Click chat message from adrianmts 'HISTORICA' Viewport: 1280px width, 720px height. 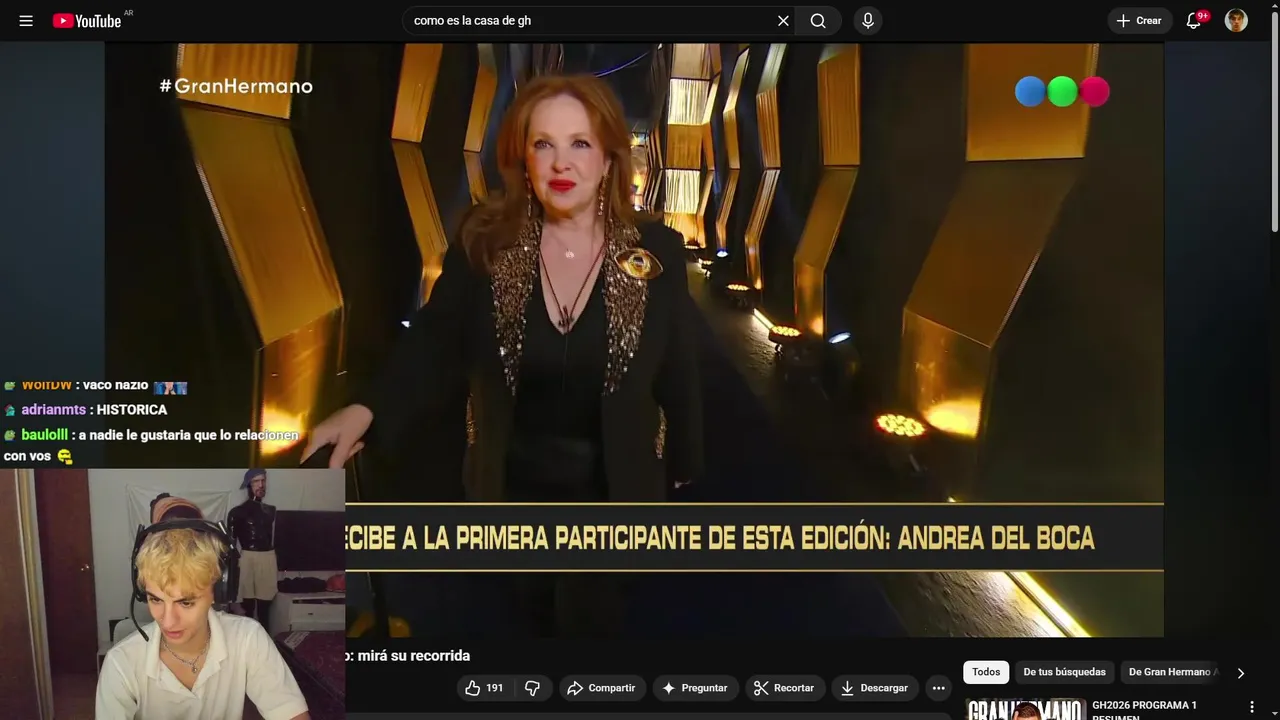click(132, 410)
